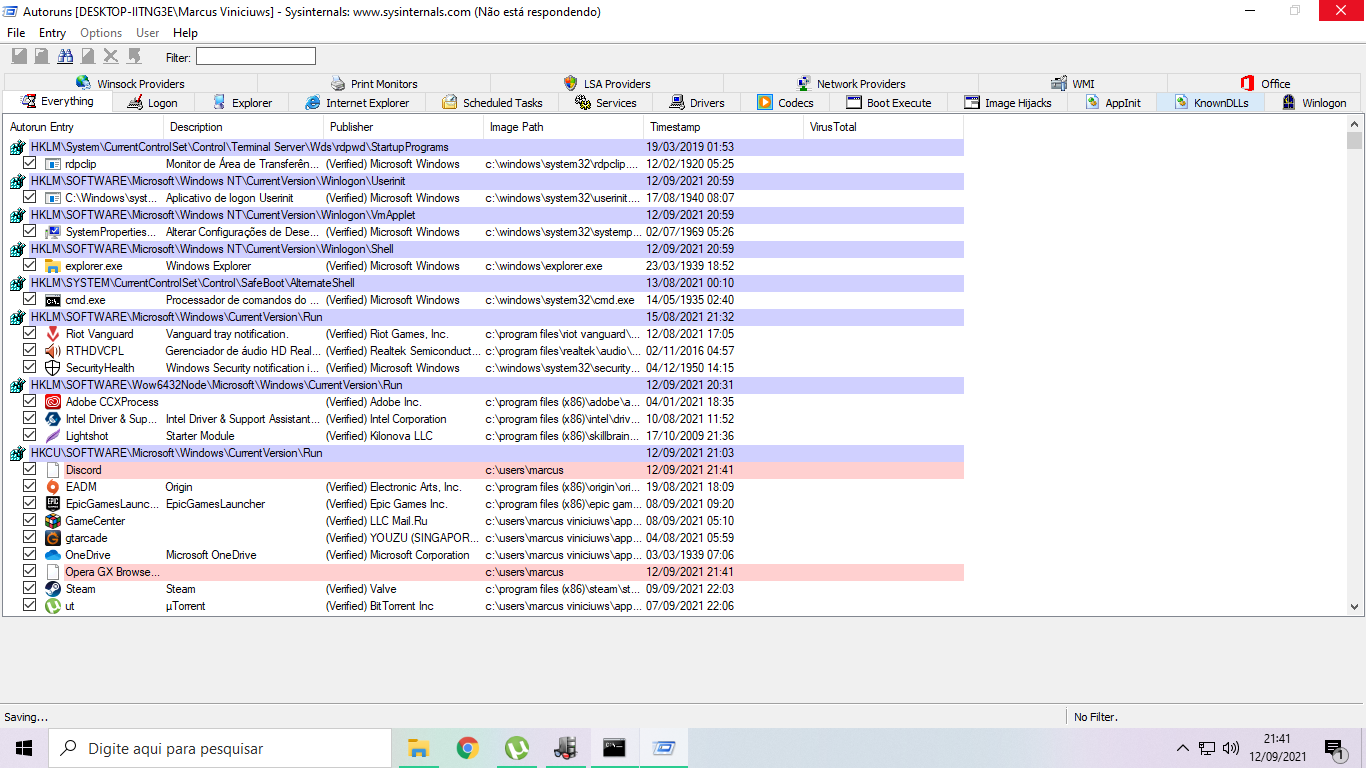Uncheck the Steam autorun checkbox
The height and width of the screenshot is (768, 1366).
click(x=29, y=589)
